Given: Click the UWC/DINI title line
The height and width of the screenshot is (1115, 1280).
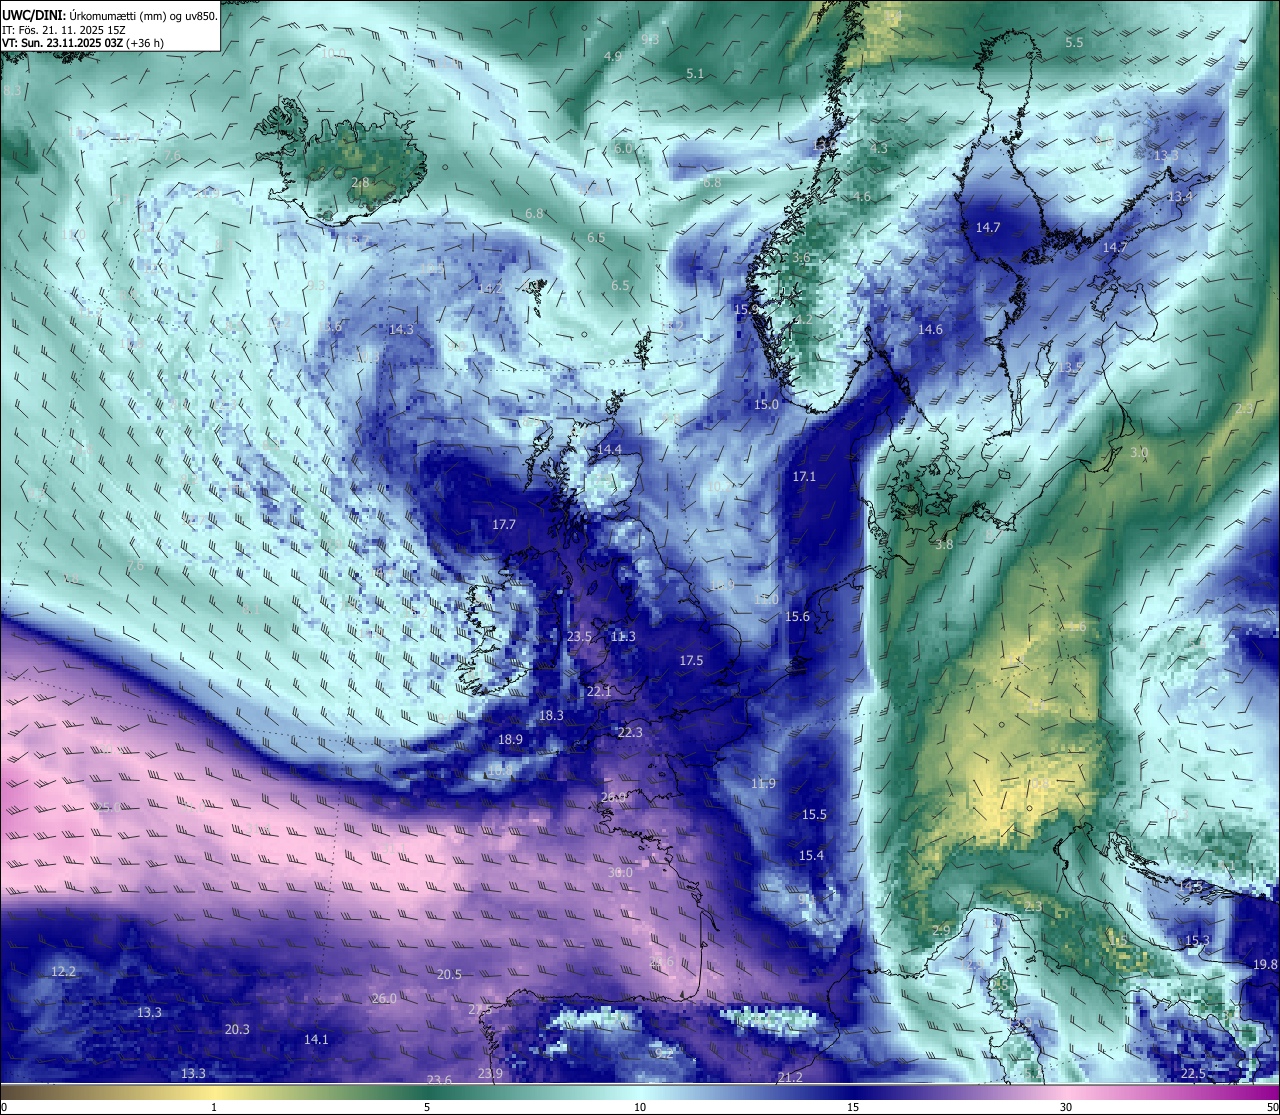Looking at the screenshot, I should (x=109, y=15).
